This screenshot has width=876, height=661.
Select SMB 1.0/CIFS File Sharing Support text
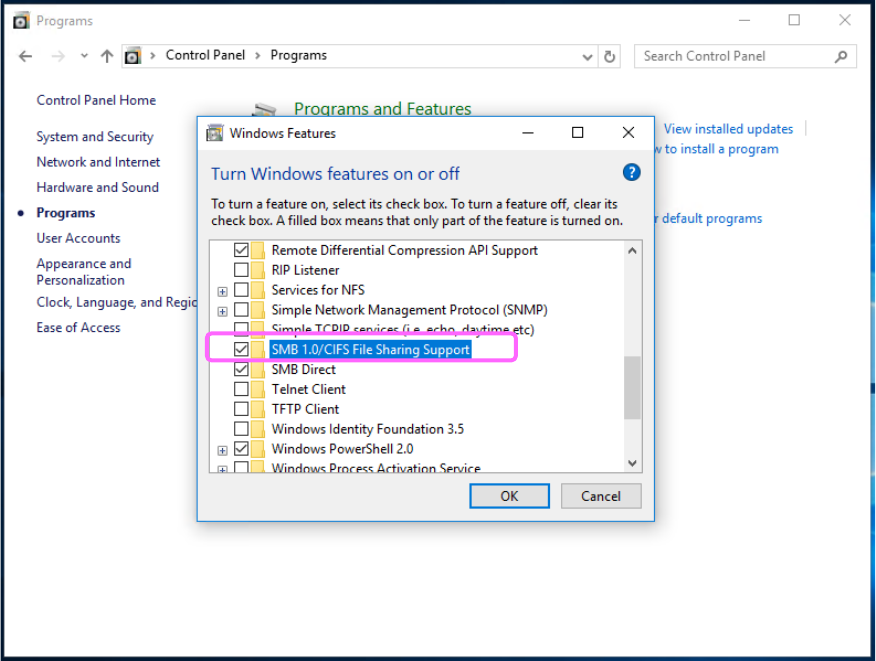370,350
